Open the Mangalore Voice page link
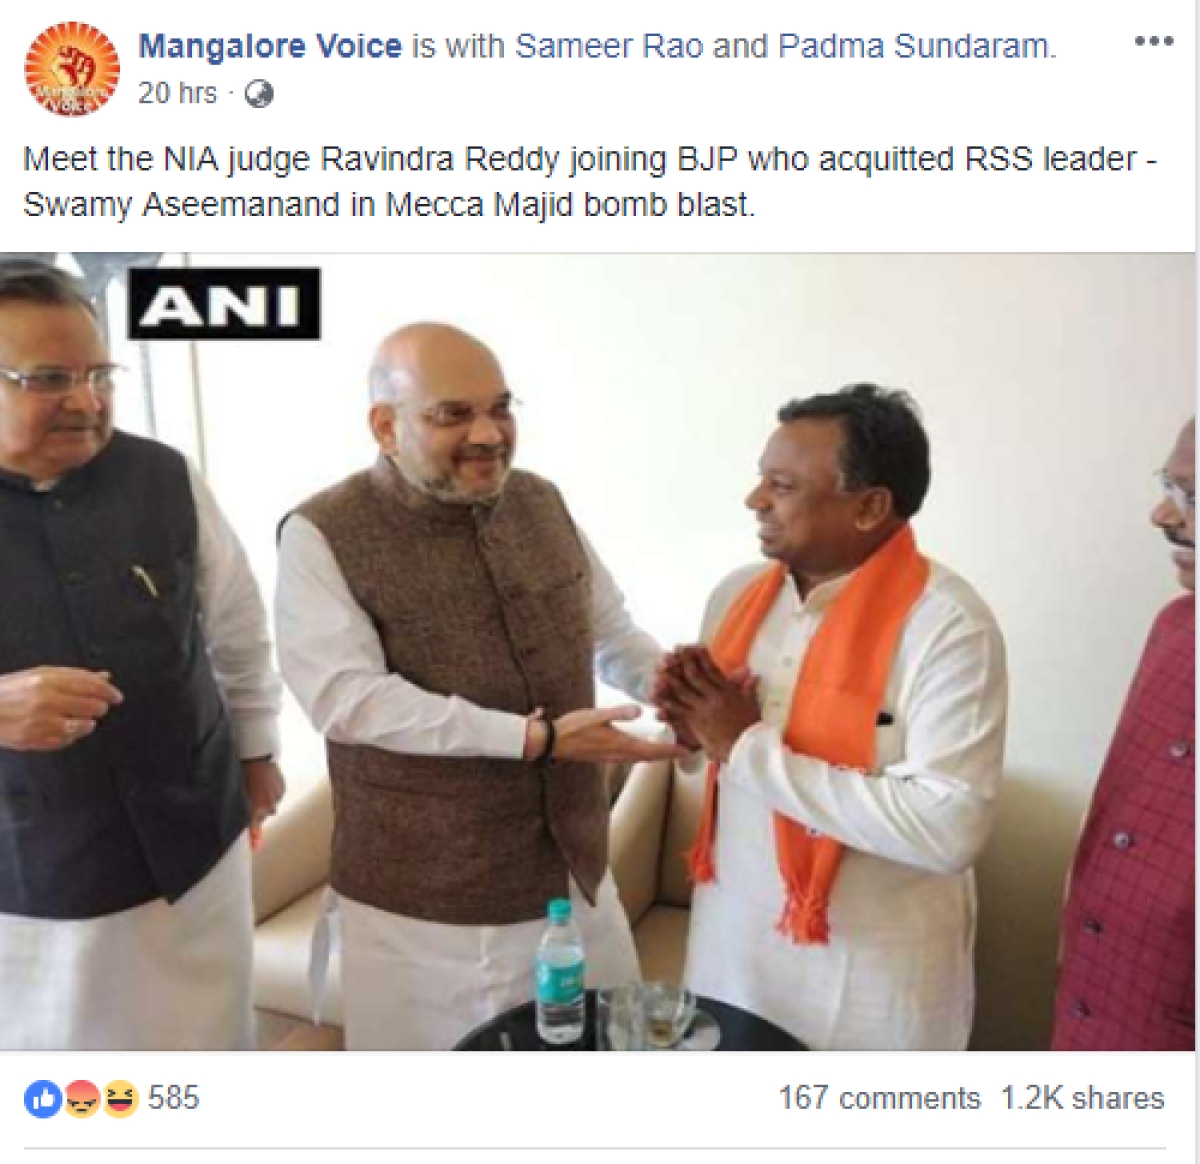The width and height of the screenshot is (1200, 1164). [x=270, y=45]
